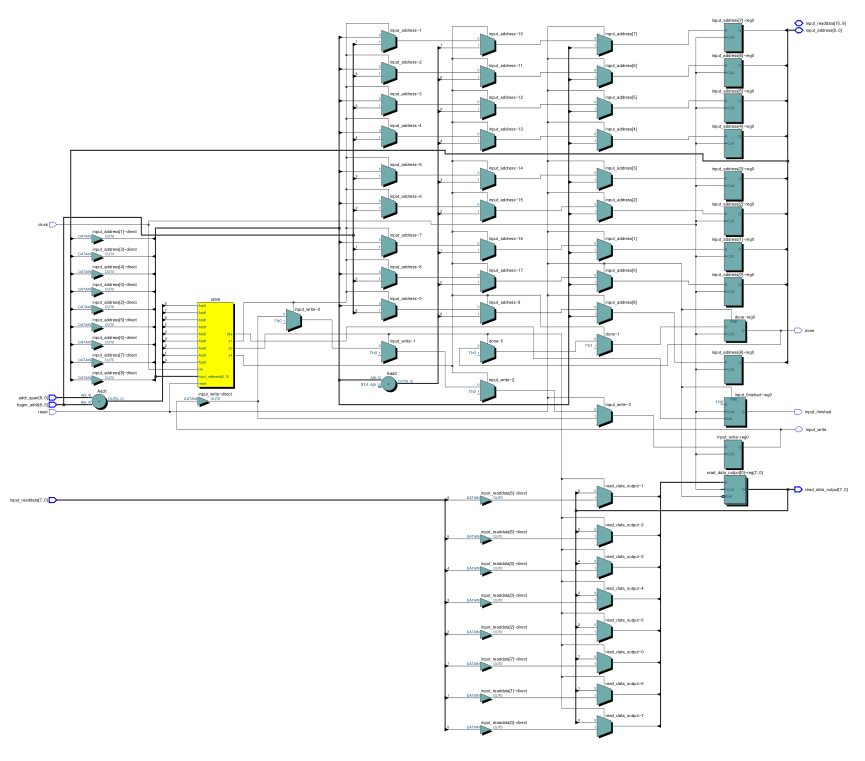865x761 pixels.
Task: Click the input_address~13 multiplexer
Action: click(488, 140)
